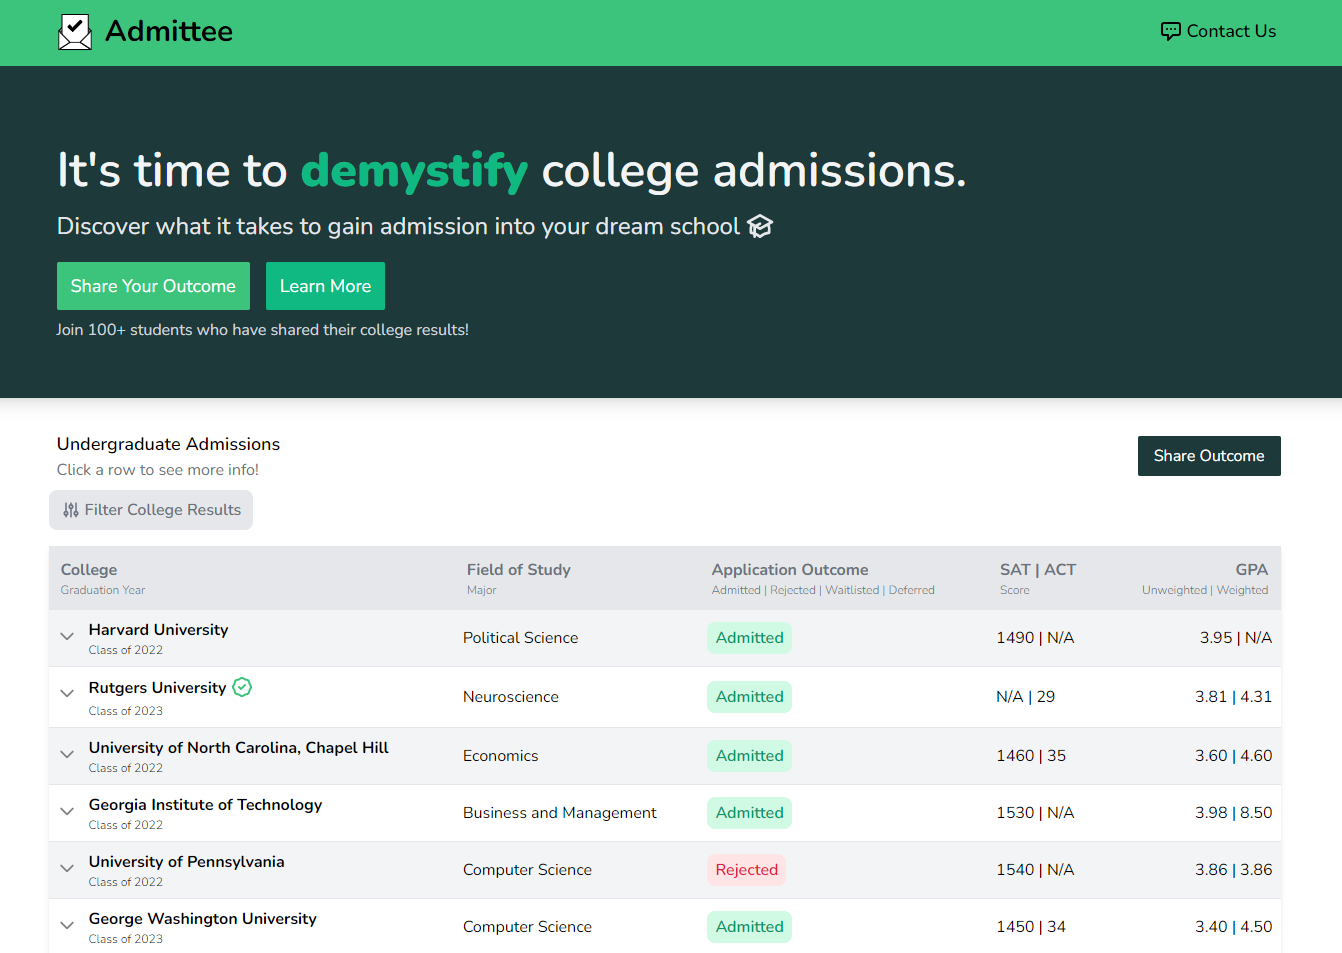The image size is (1342, 953).
Task: Click the 1460 | 35 score cell
Action: click(x=1031, y=756)
